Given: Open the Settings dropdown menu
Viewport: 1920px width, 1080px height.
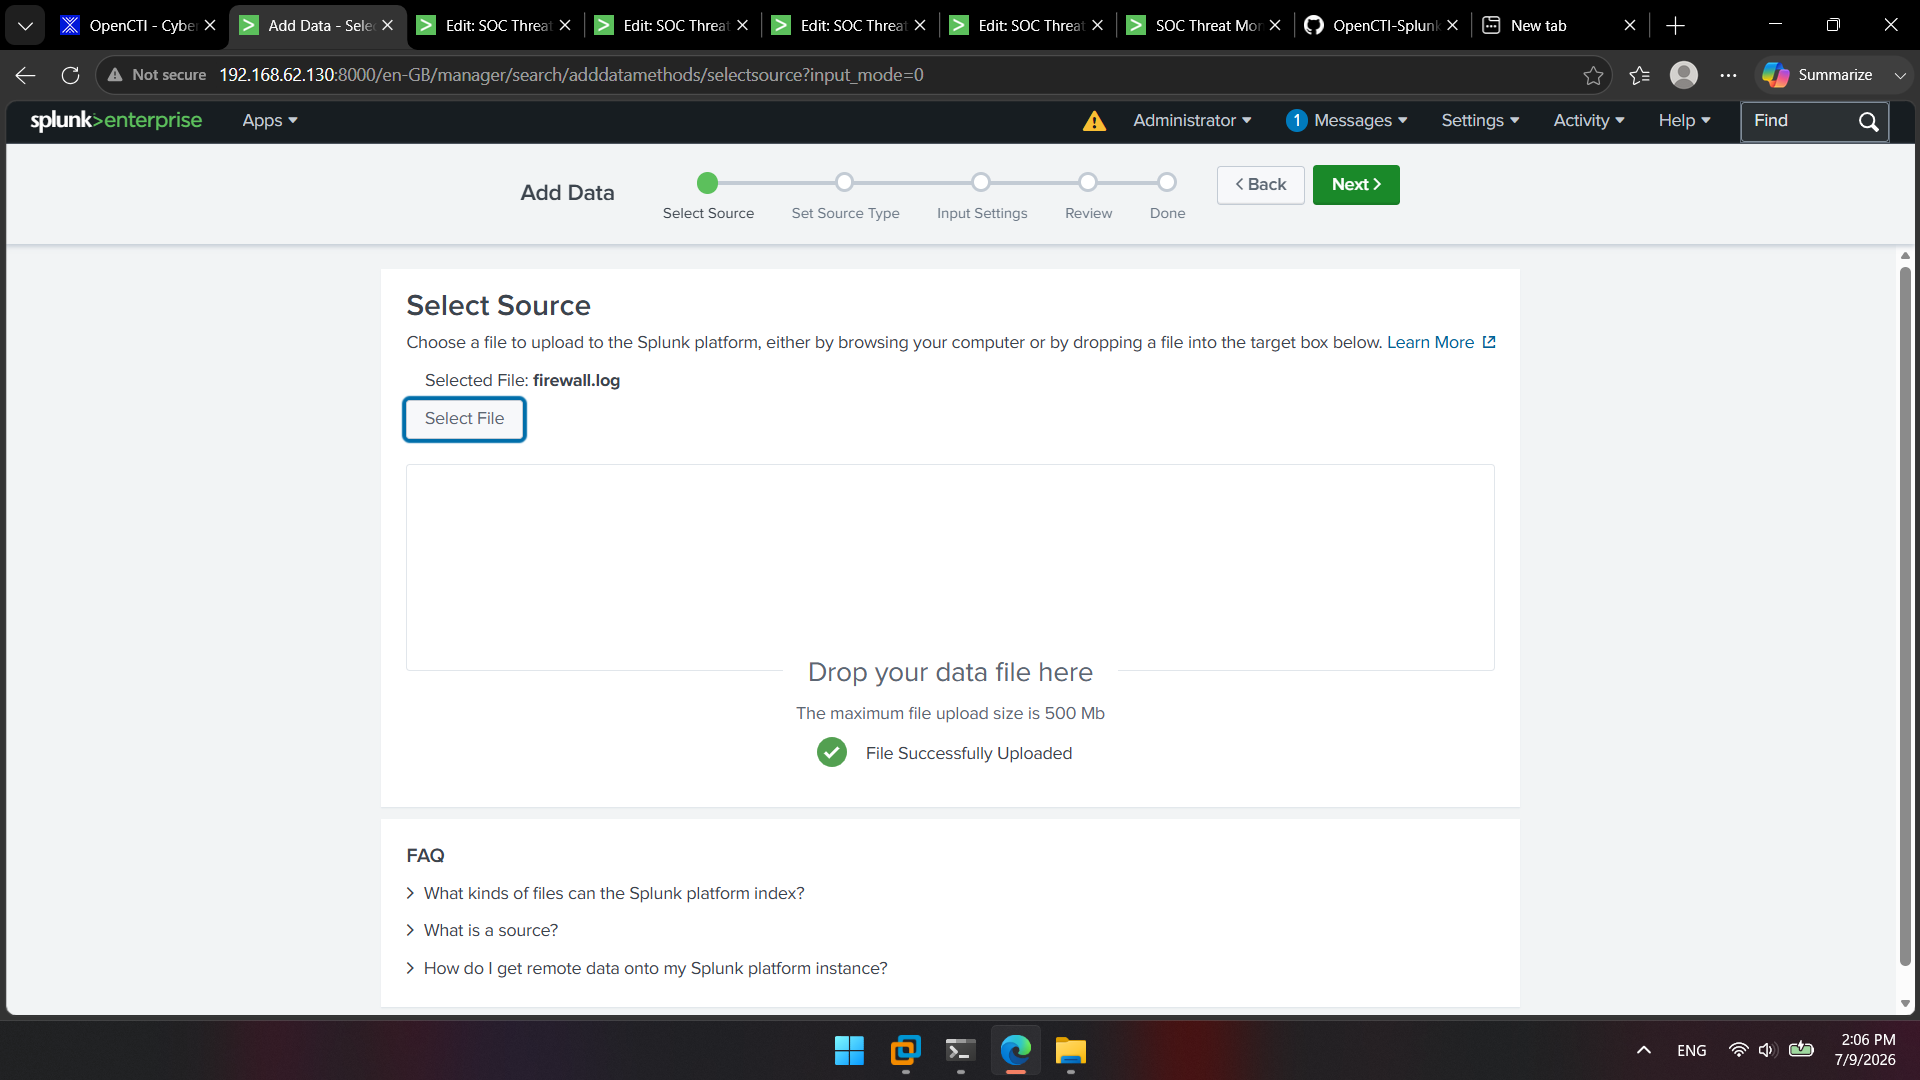Looking at the screenshot, I should coord(1480,120).
